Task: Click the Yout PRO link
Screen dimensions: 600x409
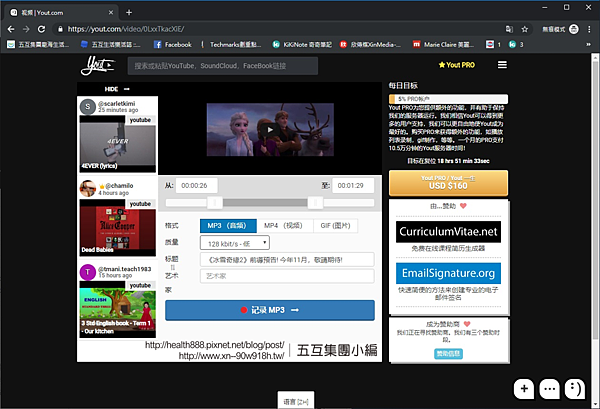Action: (x=457, y=65)
